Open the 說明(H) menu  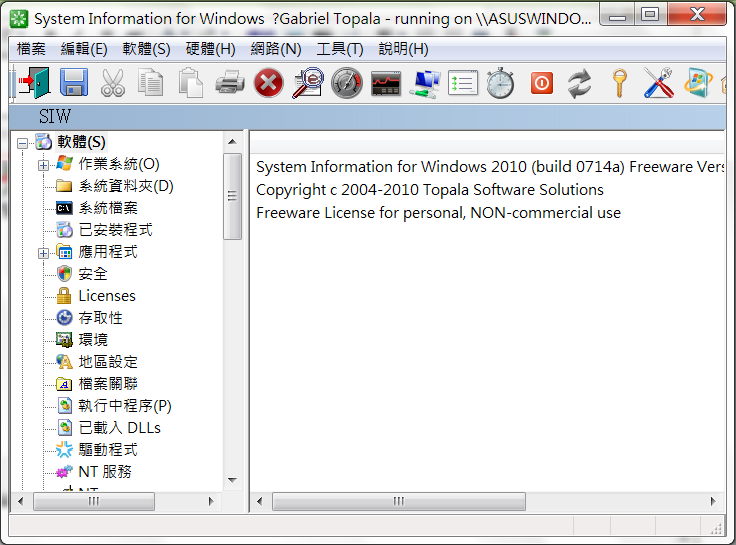point(403,49)
